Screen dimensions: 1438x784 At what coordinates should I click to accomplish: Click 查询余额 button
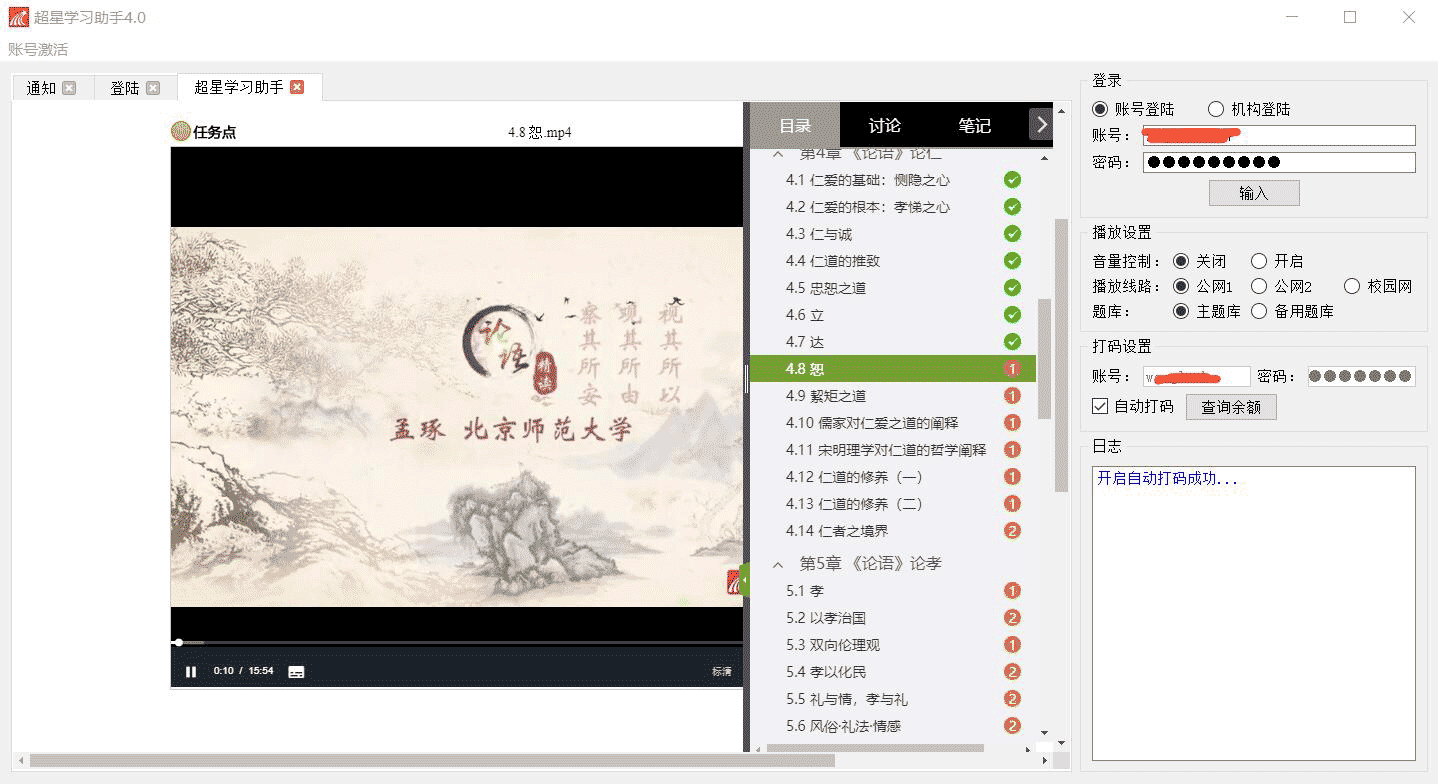point(1231,407)
